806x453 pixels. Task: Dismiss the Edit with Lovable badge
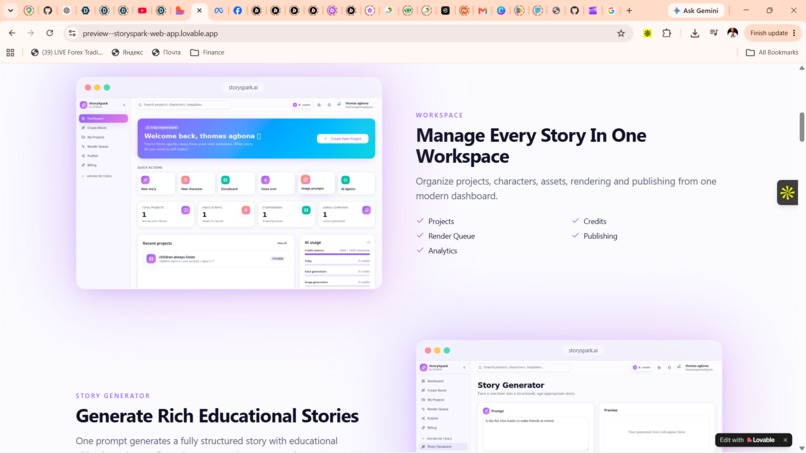pyautogui.click(x=785, y=440)
